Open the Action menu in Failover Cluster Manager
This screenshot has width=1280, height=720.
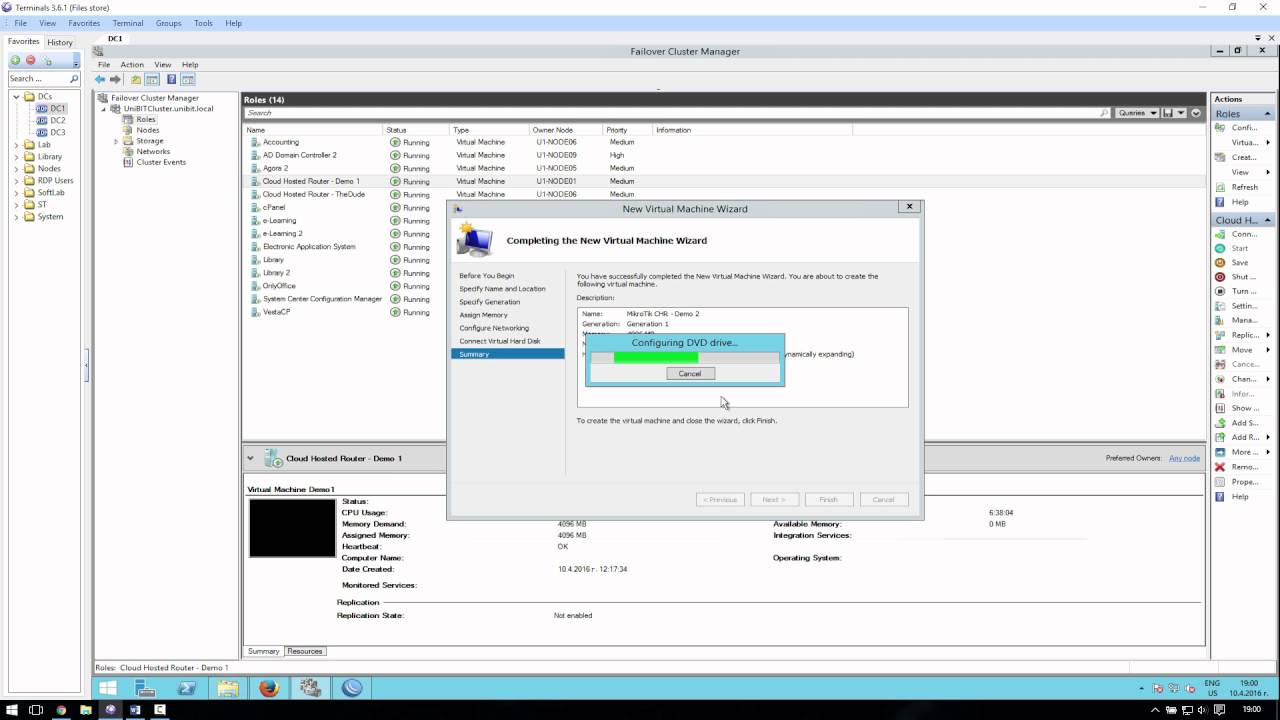click(132, 65)
